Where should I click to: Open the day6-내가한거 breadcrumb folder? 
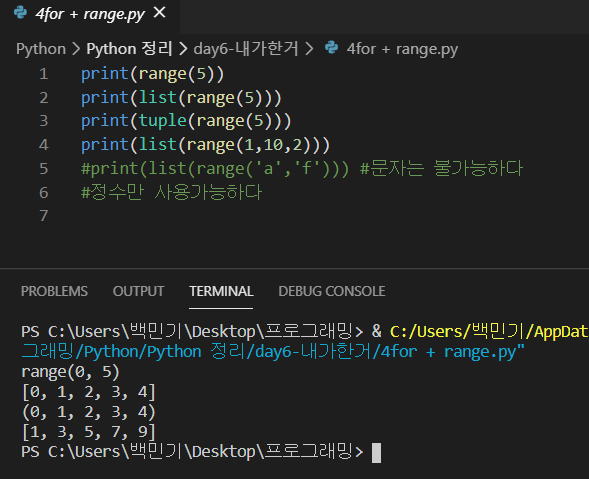point(246,49)
